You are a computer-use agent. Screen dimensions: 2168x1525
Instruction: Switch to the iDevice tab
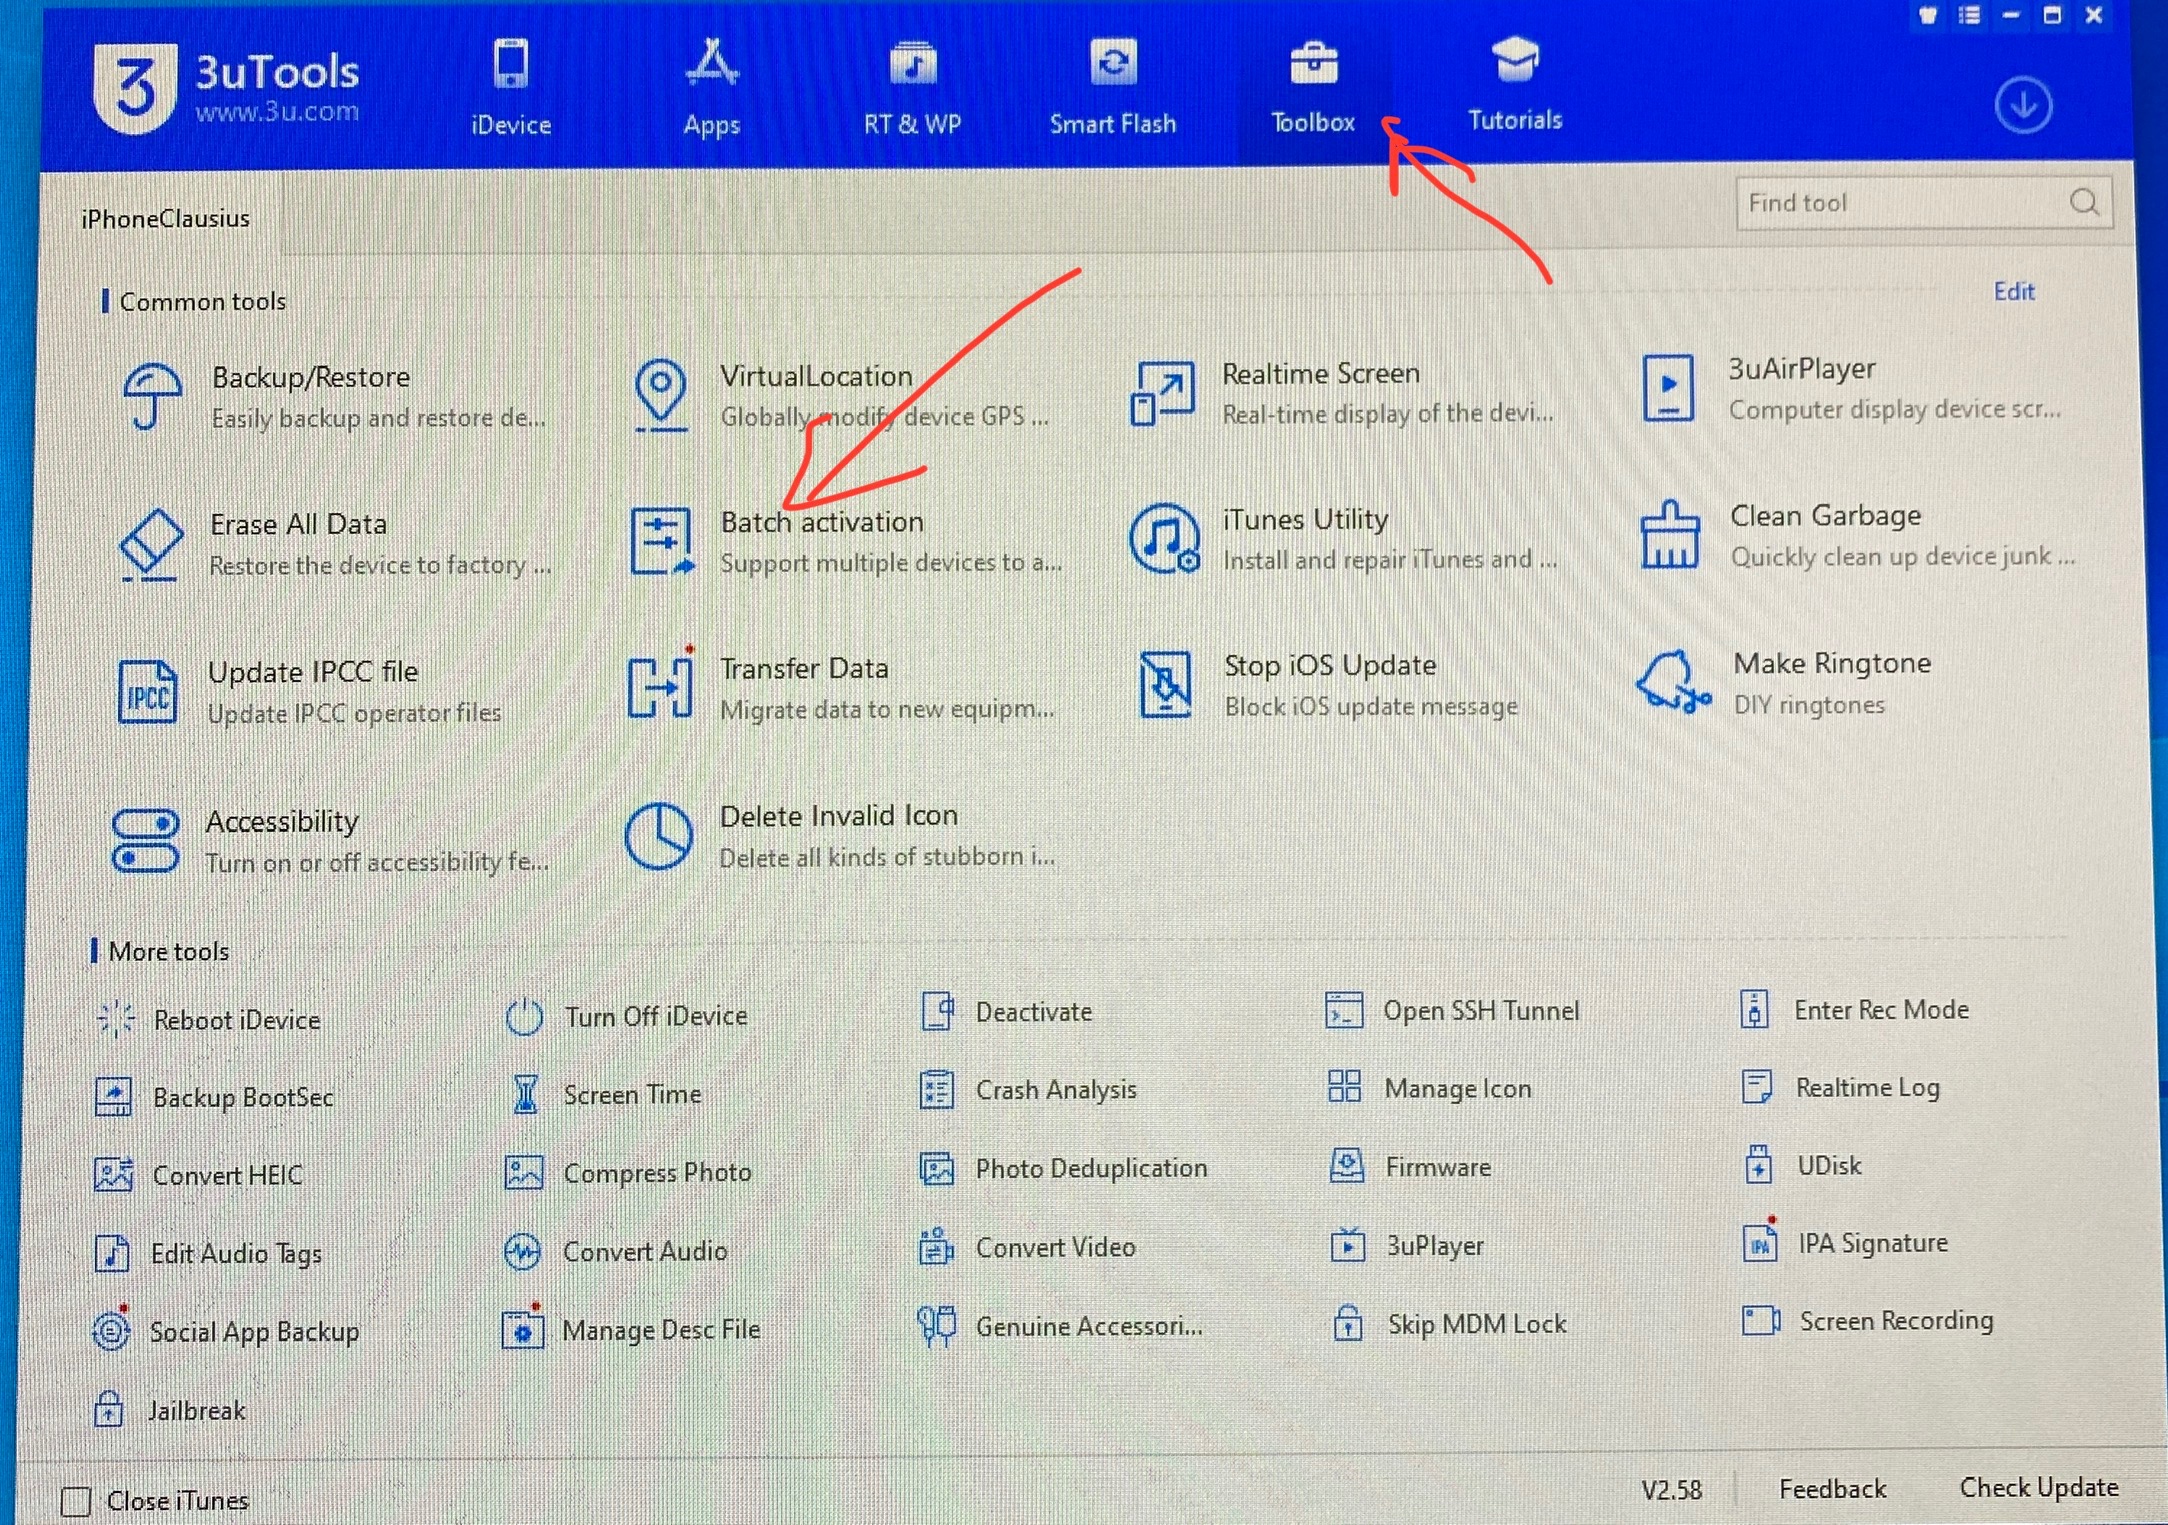point(511,88)
